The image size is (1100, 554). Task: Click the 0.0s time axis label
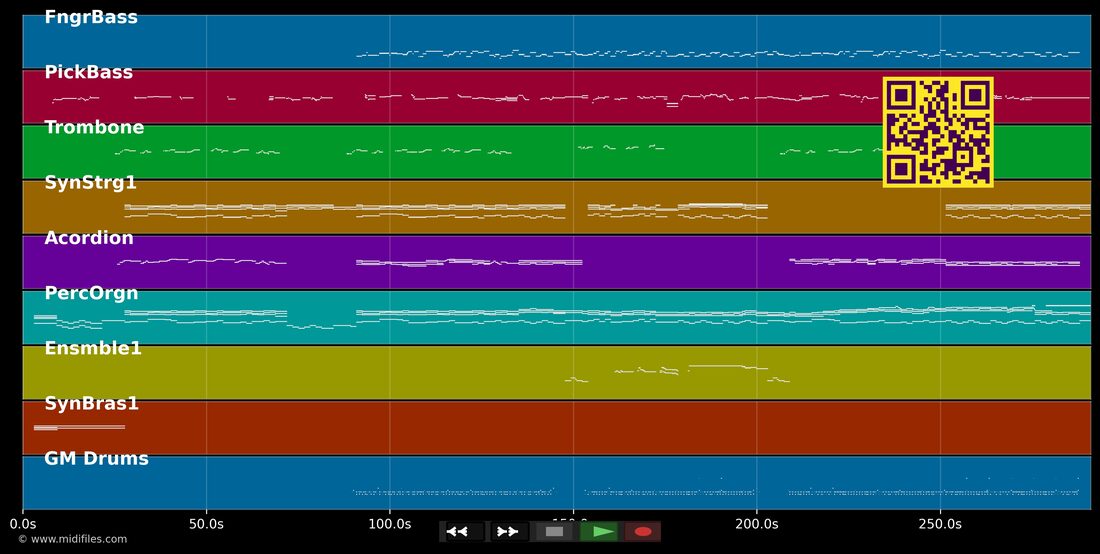[23, 524]
